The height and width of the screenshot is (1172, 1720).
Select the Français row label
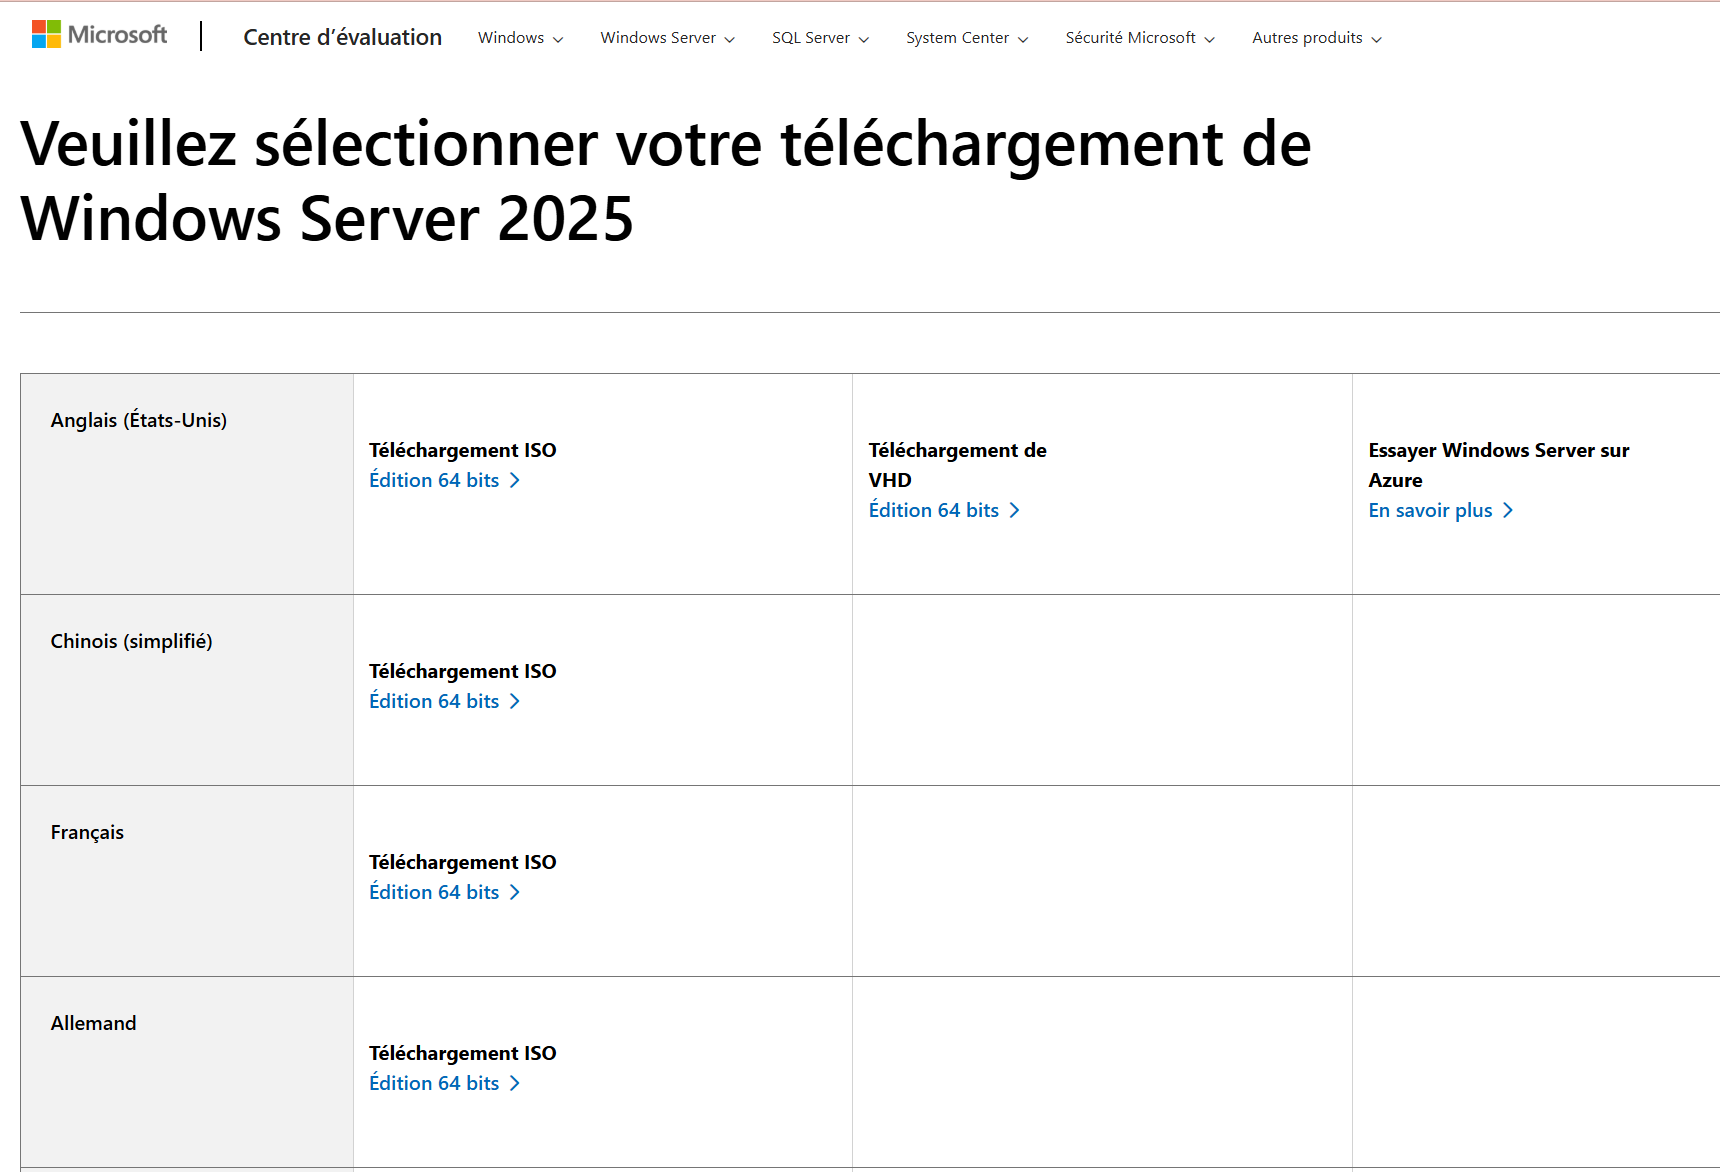(87, 832)
